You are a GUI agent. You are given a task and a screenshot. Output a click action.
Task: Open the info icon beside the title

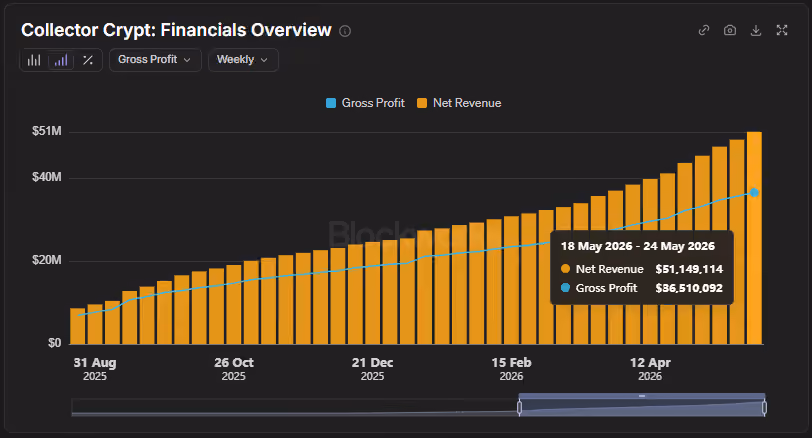point(345,31)
